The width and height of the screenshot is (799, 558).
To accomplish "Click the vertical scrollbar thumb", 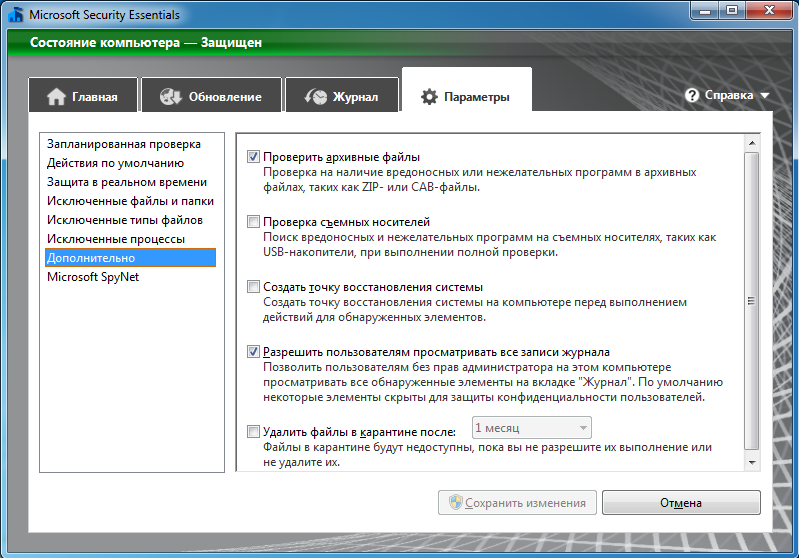I will click(752, 301).
